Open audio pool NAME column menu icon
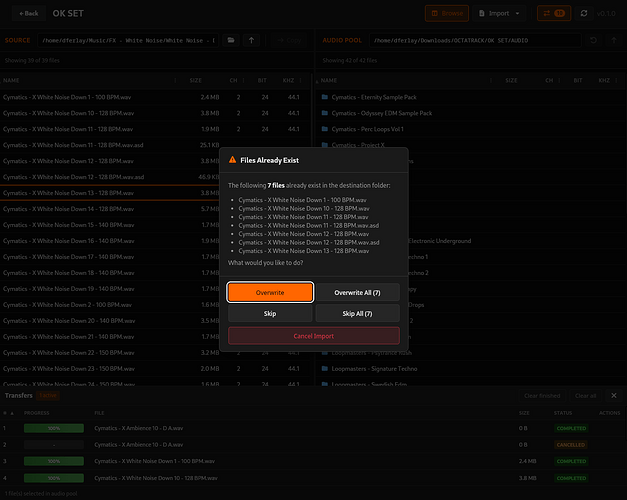Image resolution: width=627 pixels, height=500 pixels. 491,80
